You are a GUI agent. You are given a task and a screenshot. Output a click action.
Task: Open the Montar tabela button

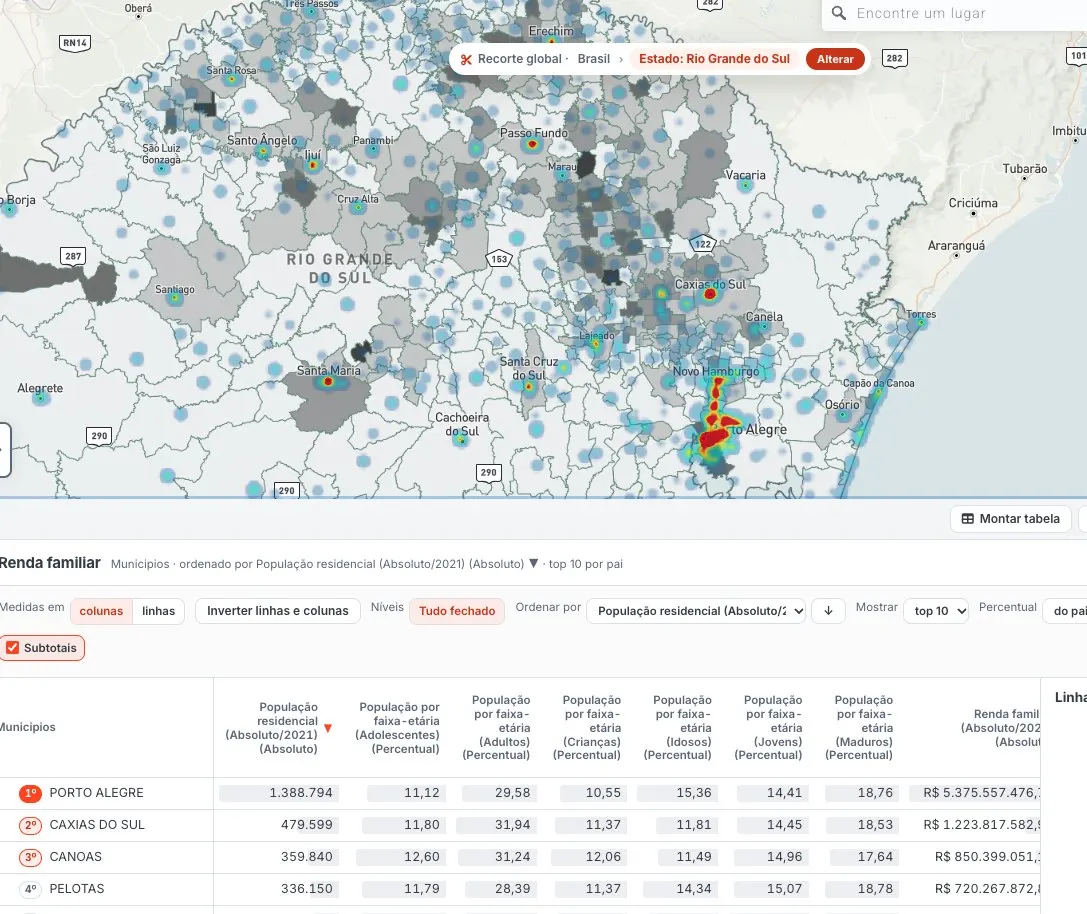coord(1010,519)
